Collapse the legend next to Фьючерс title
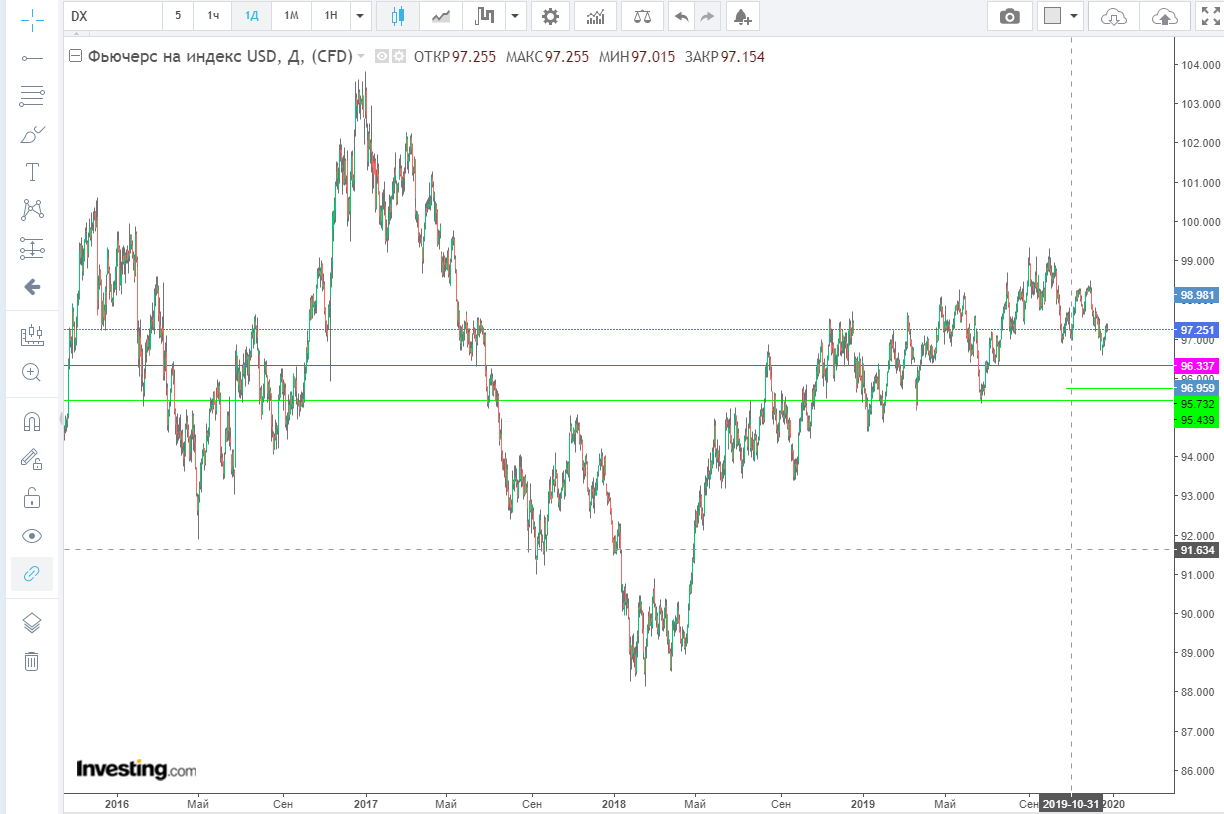This screenshot has width=1224, height=814. point(74,57)
